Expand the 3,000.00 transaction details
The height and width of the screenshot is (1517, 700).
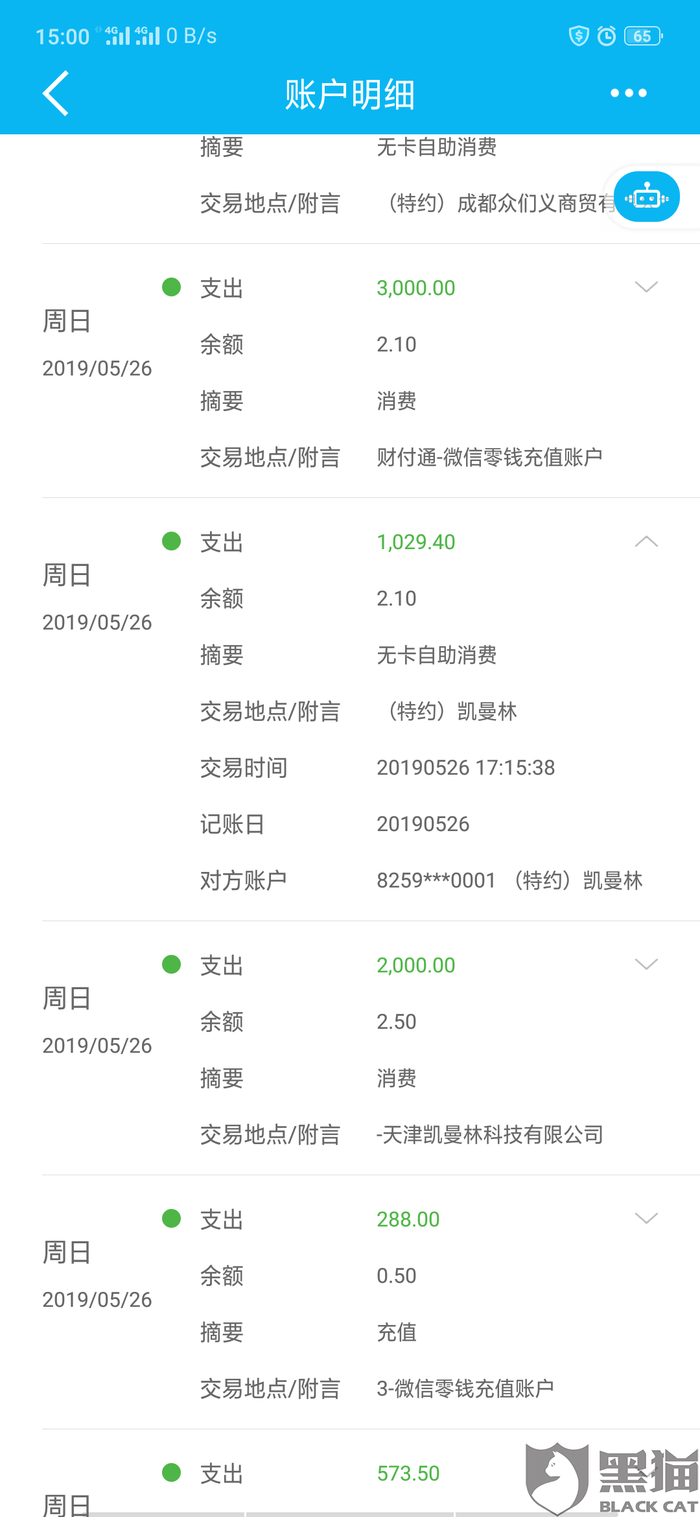(x=647, y=288)
